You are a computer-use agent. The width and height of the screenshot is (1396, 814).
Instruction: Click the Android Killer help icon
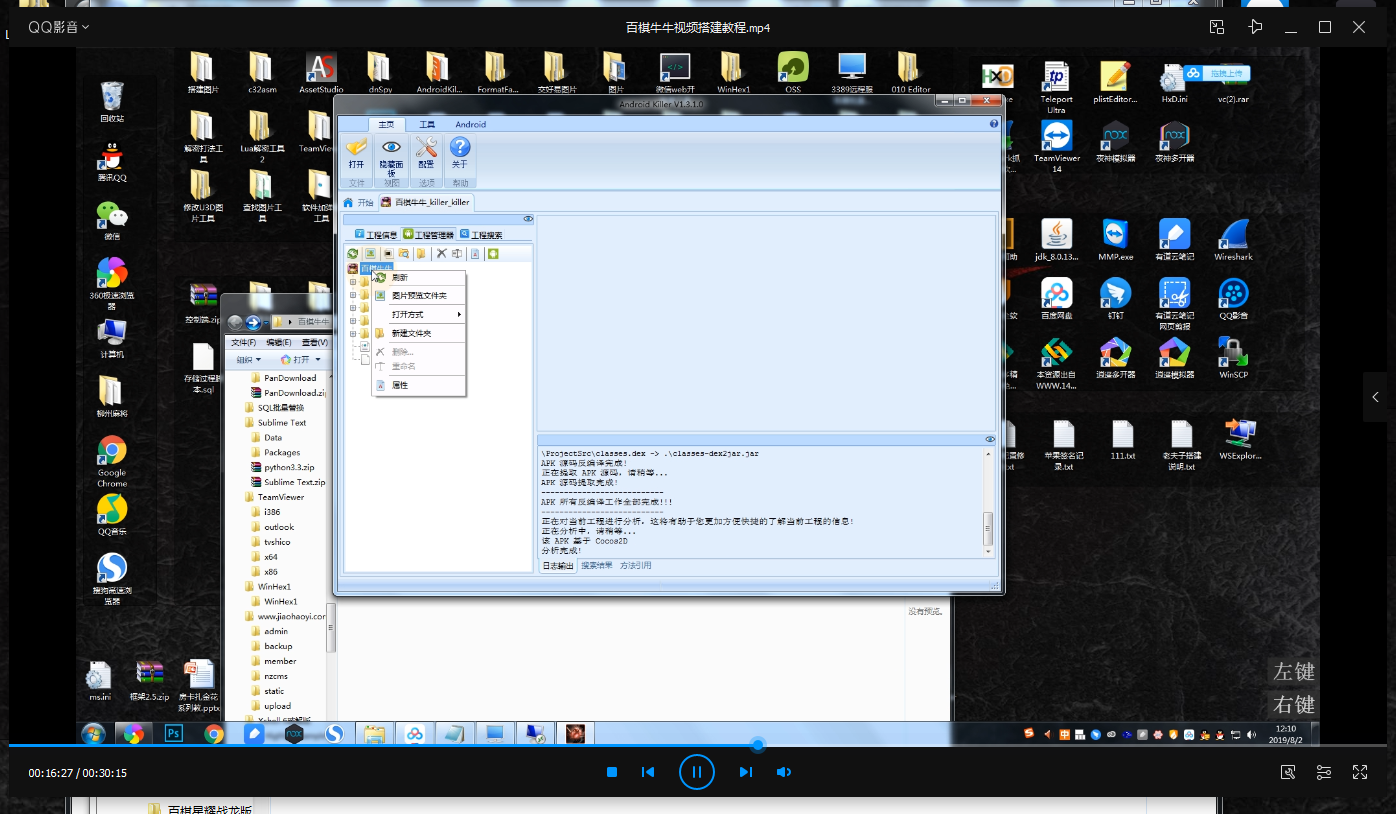(x=994, y=124)
